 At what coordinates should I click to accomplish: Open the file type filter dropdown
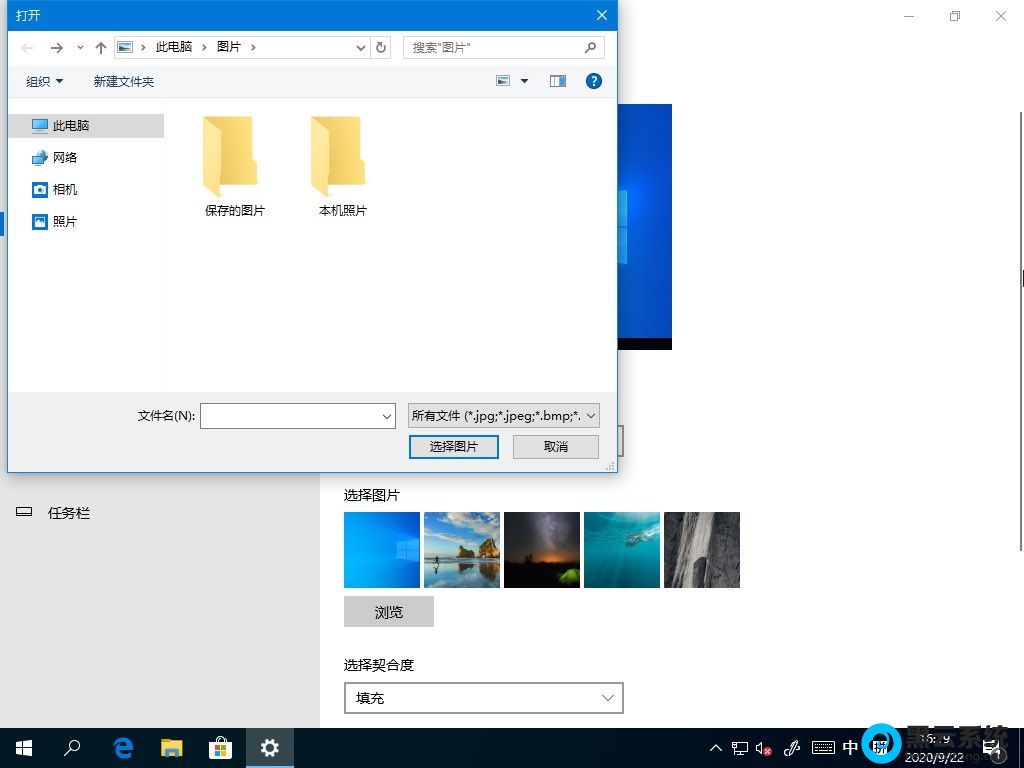[x=590, y=415]
